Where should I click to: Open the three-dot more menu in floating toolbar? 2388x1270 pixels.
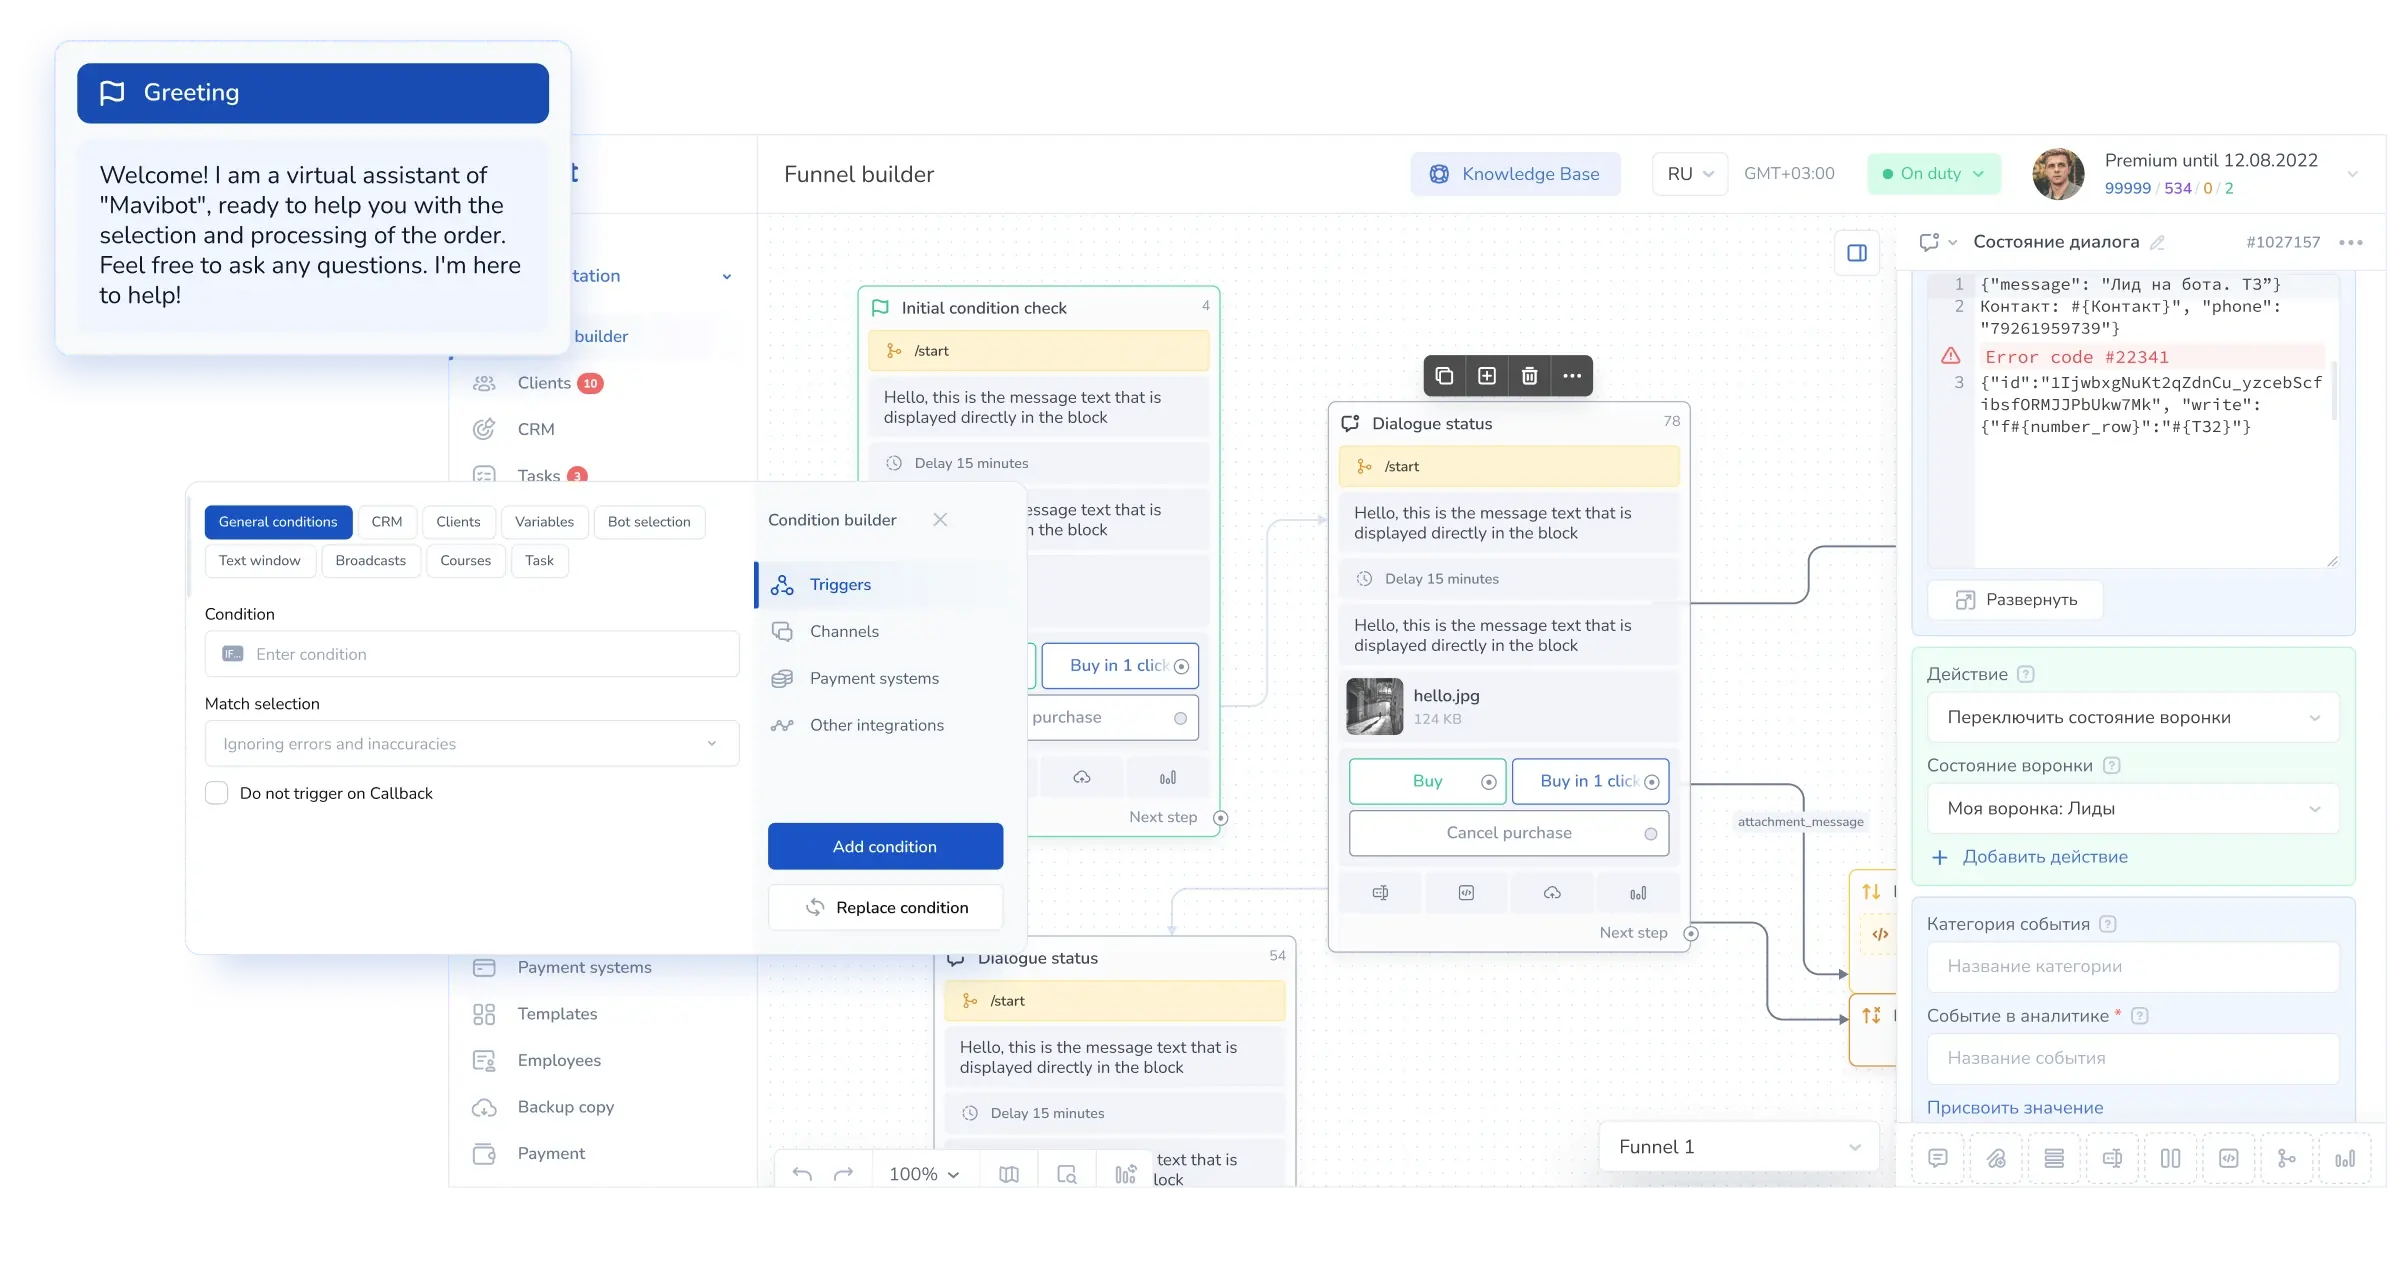pos(1572,376)
